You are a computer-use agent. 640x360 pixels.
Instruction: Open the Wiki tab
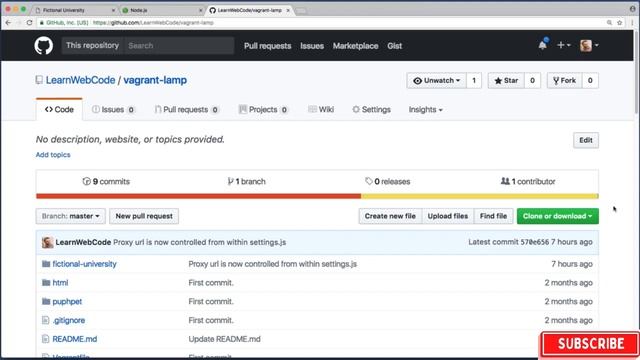(321, 109)
